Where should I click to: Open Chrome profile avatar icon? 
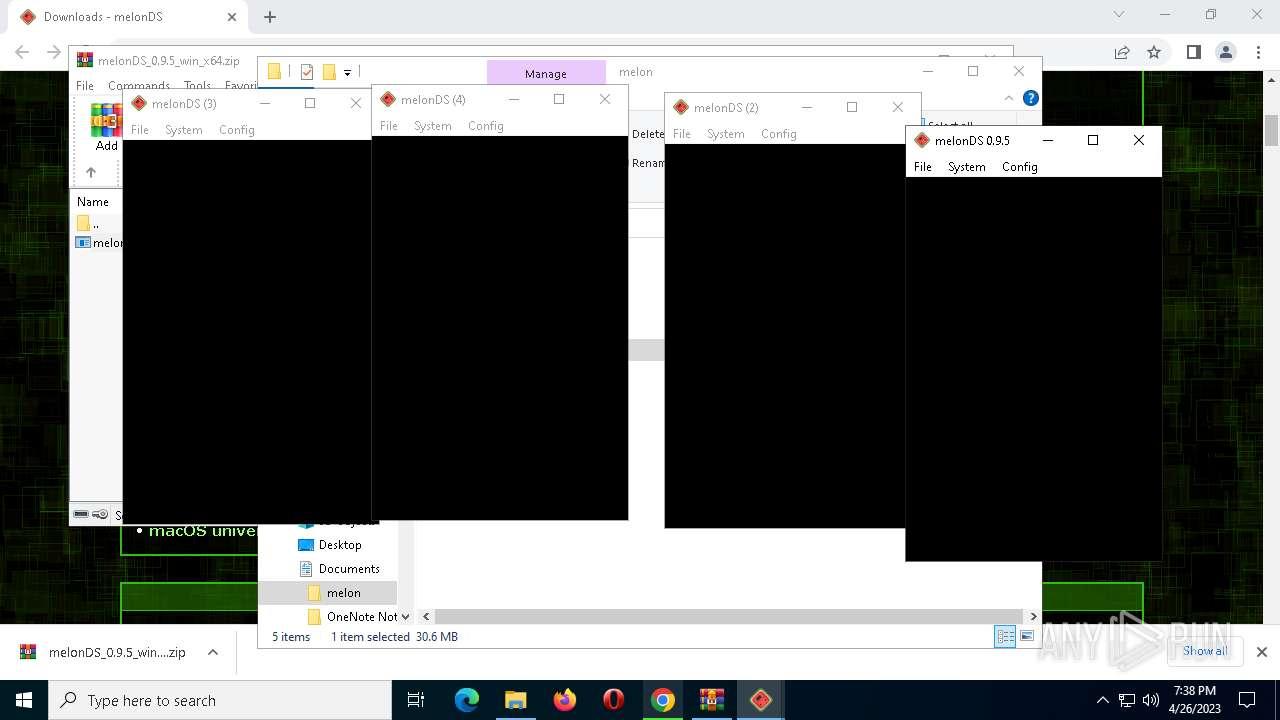(x=1226, y=52)
